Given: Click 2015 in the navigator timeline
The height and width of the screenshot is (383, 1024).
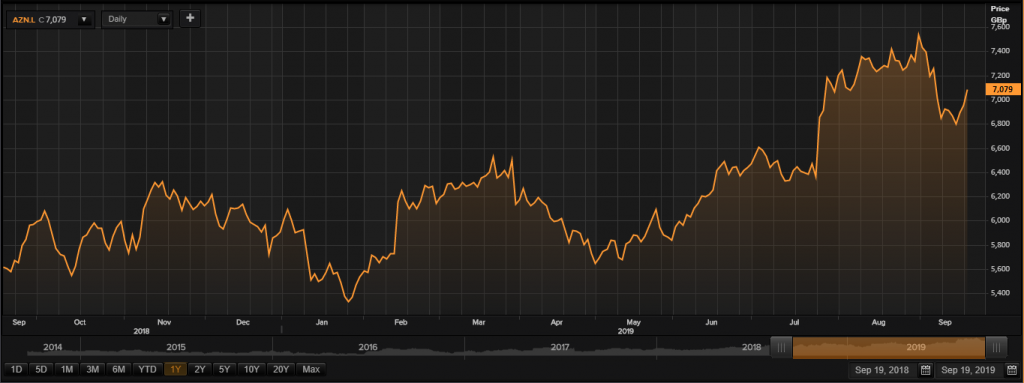Looking at the screenshot, I should click(177, 346).
